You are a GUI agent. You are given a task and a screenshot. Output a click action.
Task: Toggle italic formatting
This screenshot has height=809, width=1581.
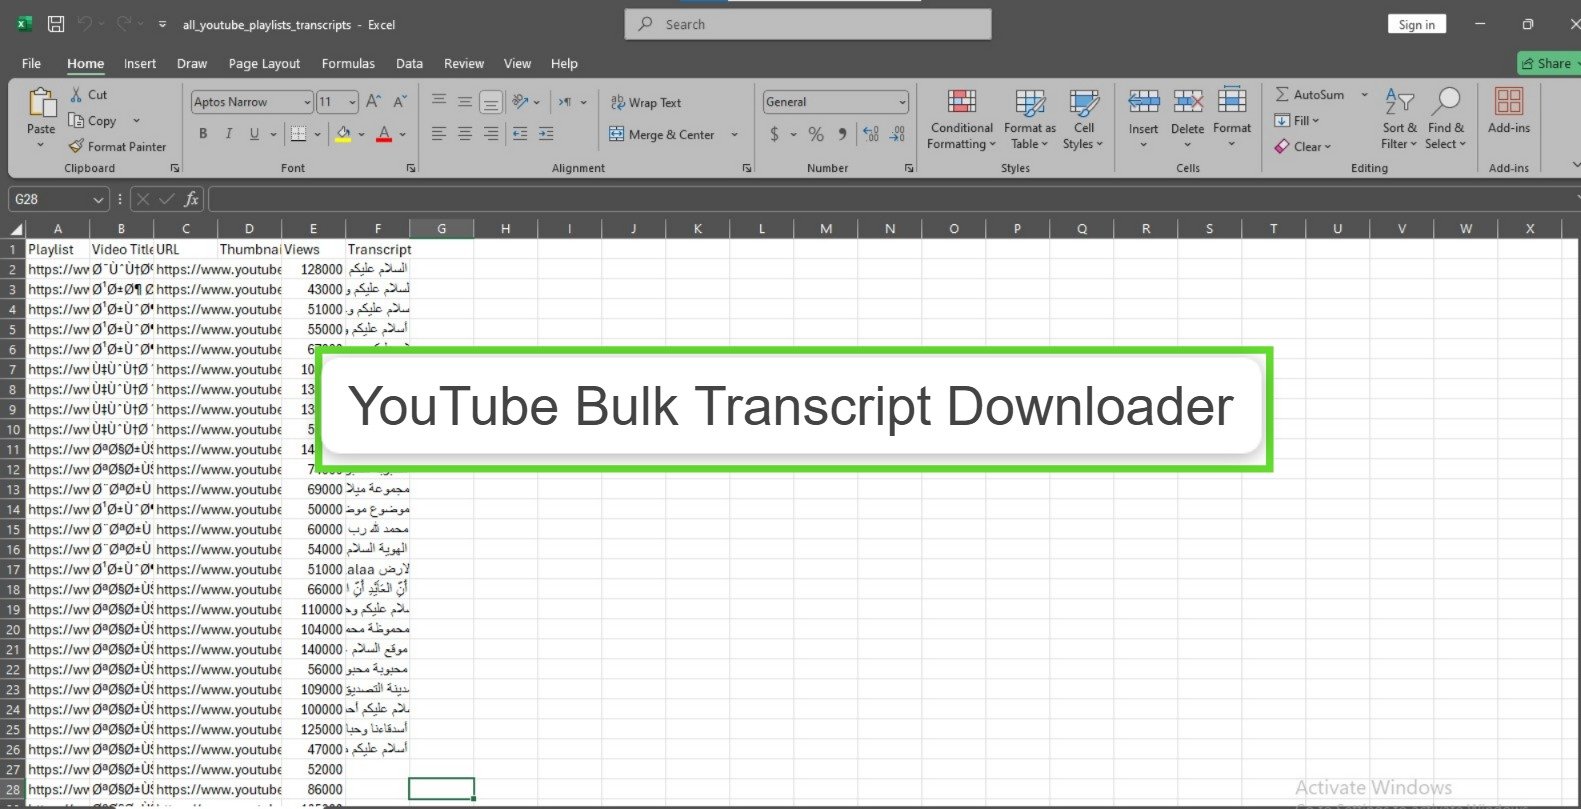click(229, 134)
